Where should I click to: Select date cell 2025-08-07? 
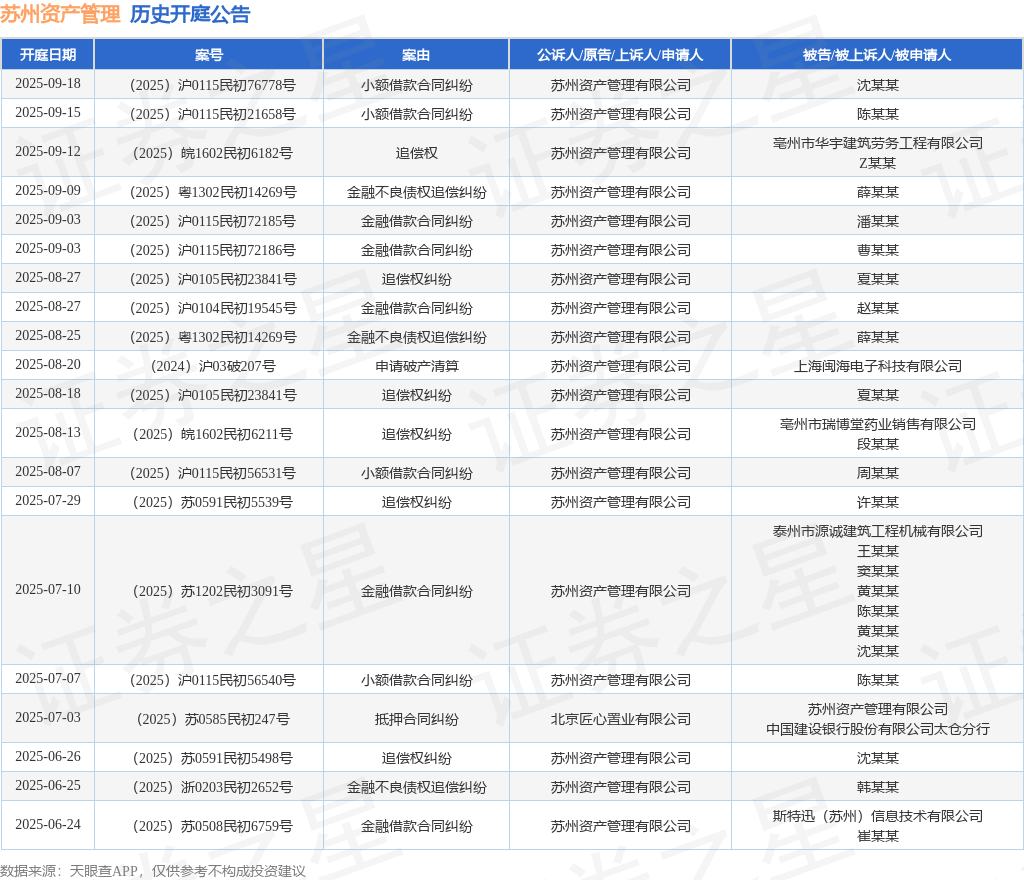point(48,471)
